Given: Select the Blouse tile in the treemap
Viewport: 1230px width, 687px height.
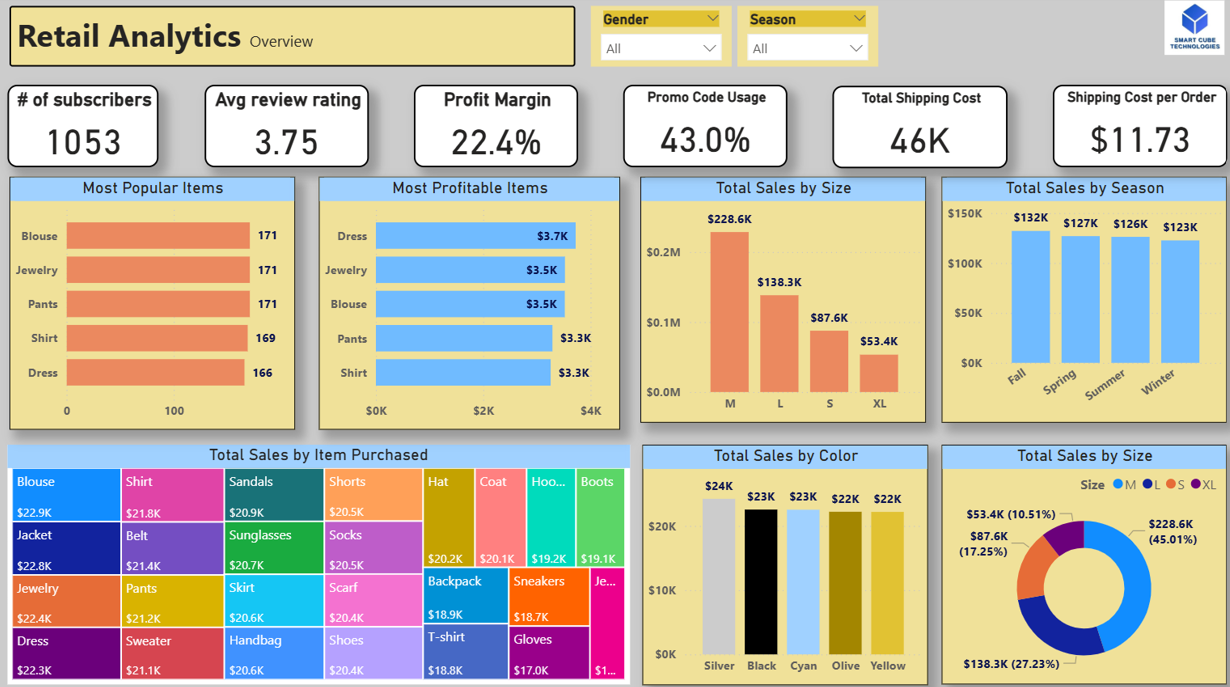Looking at the screenshot, I should 66,495.
